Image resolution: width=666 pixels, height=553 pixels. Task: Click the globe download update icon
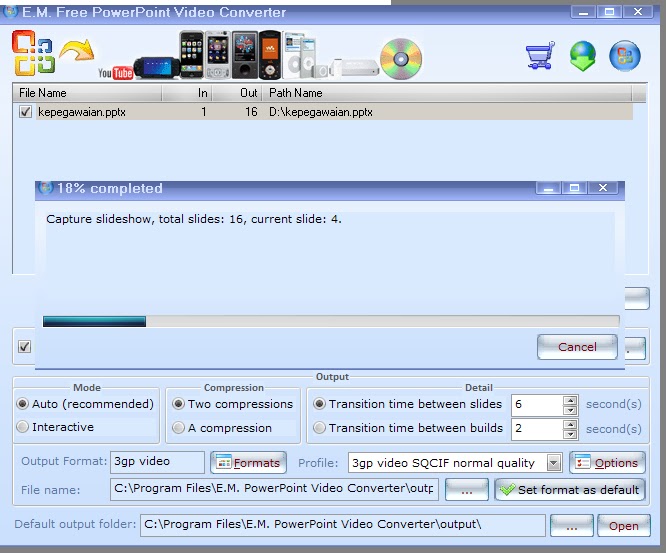(583, 56)
